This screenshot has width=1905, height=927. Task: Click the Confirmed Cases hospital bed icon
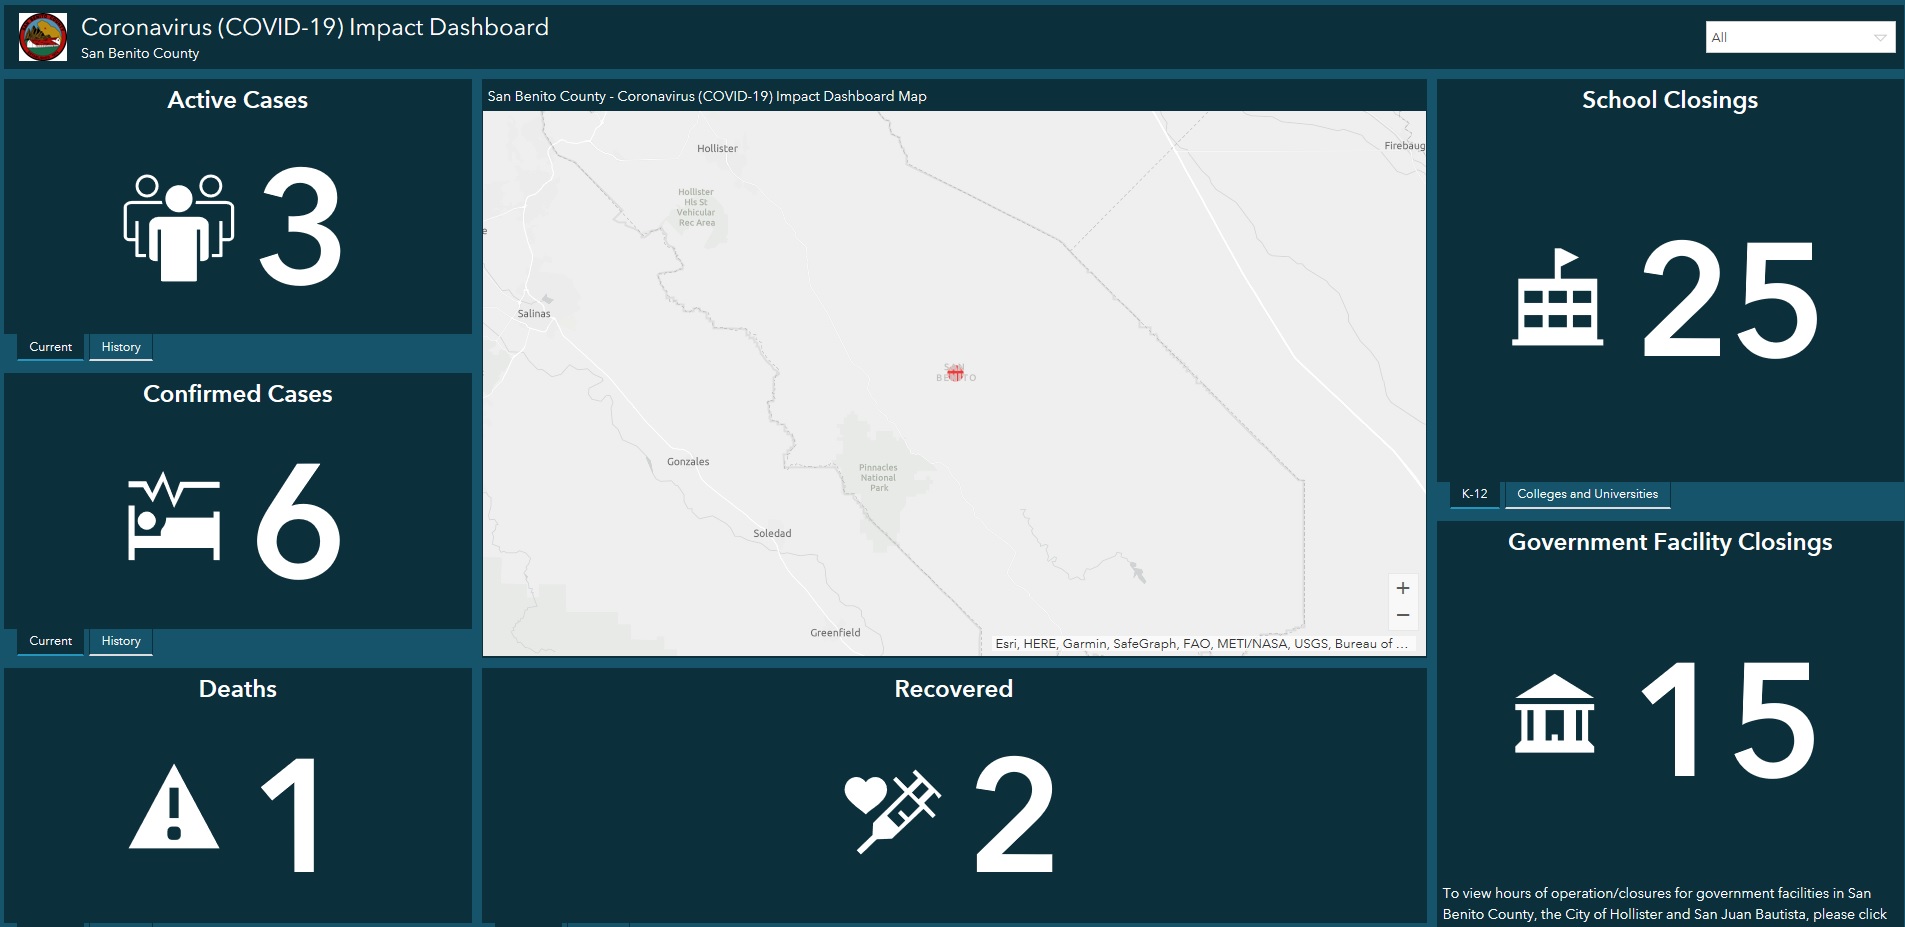(x=174, y=518)
